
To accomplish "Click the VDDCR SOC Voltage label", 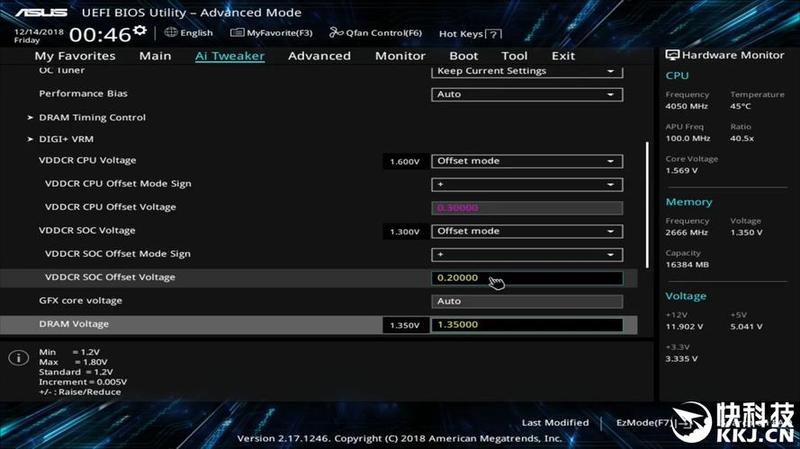I will [x=87, y=231].
